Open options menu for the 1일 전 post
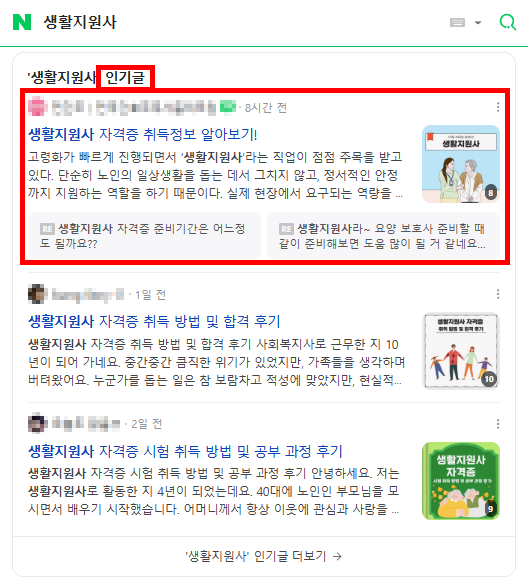 [498, 294]
